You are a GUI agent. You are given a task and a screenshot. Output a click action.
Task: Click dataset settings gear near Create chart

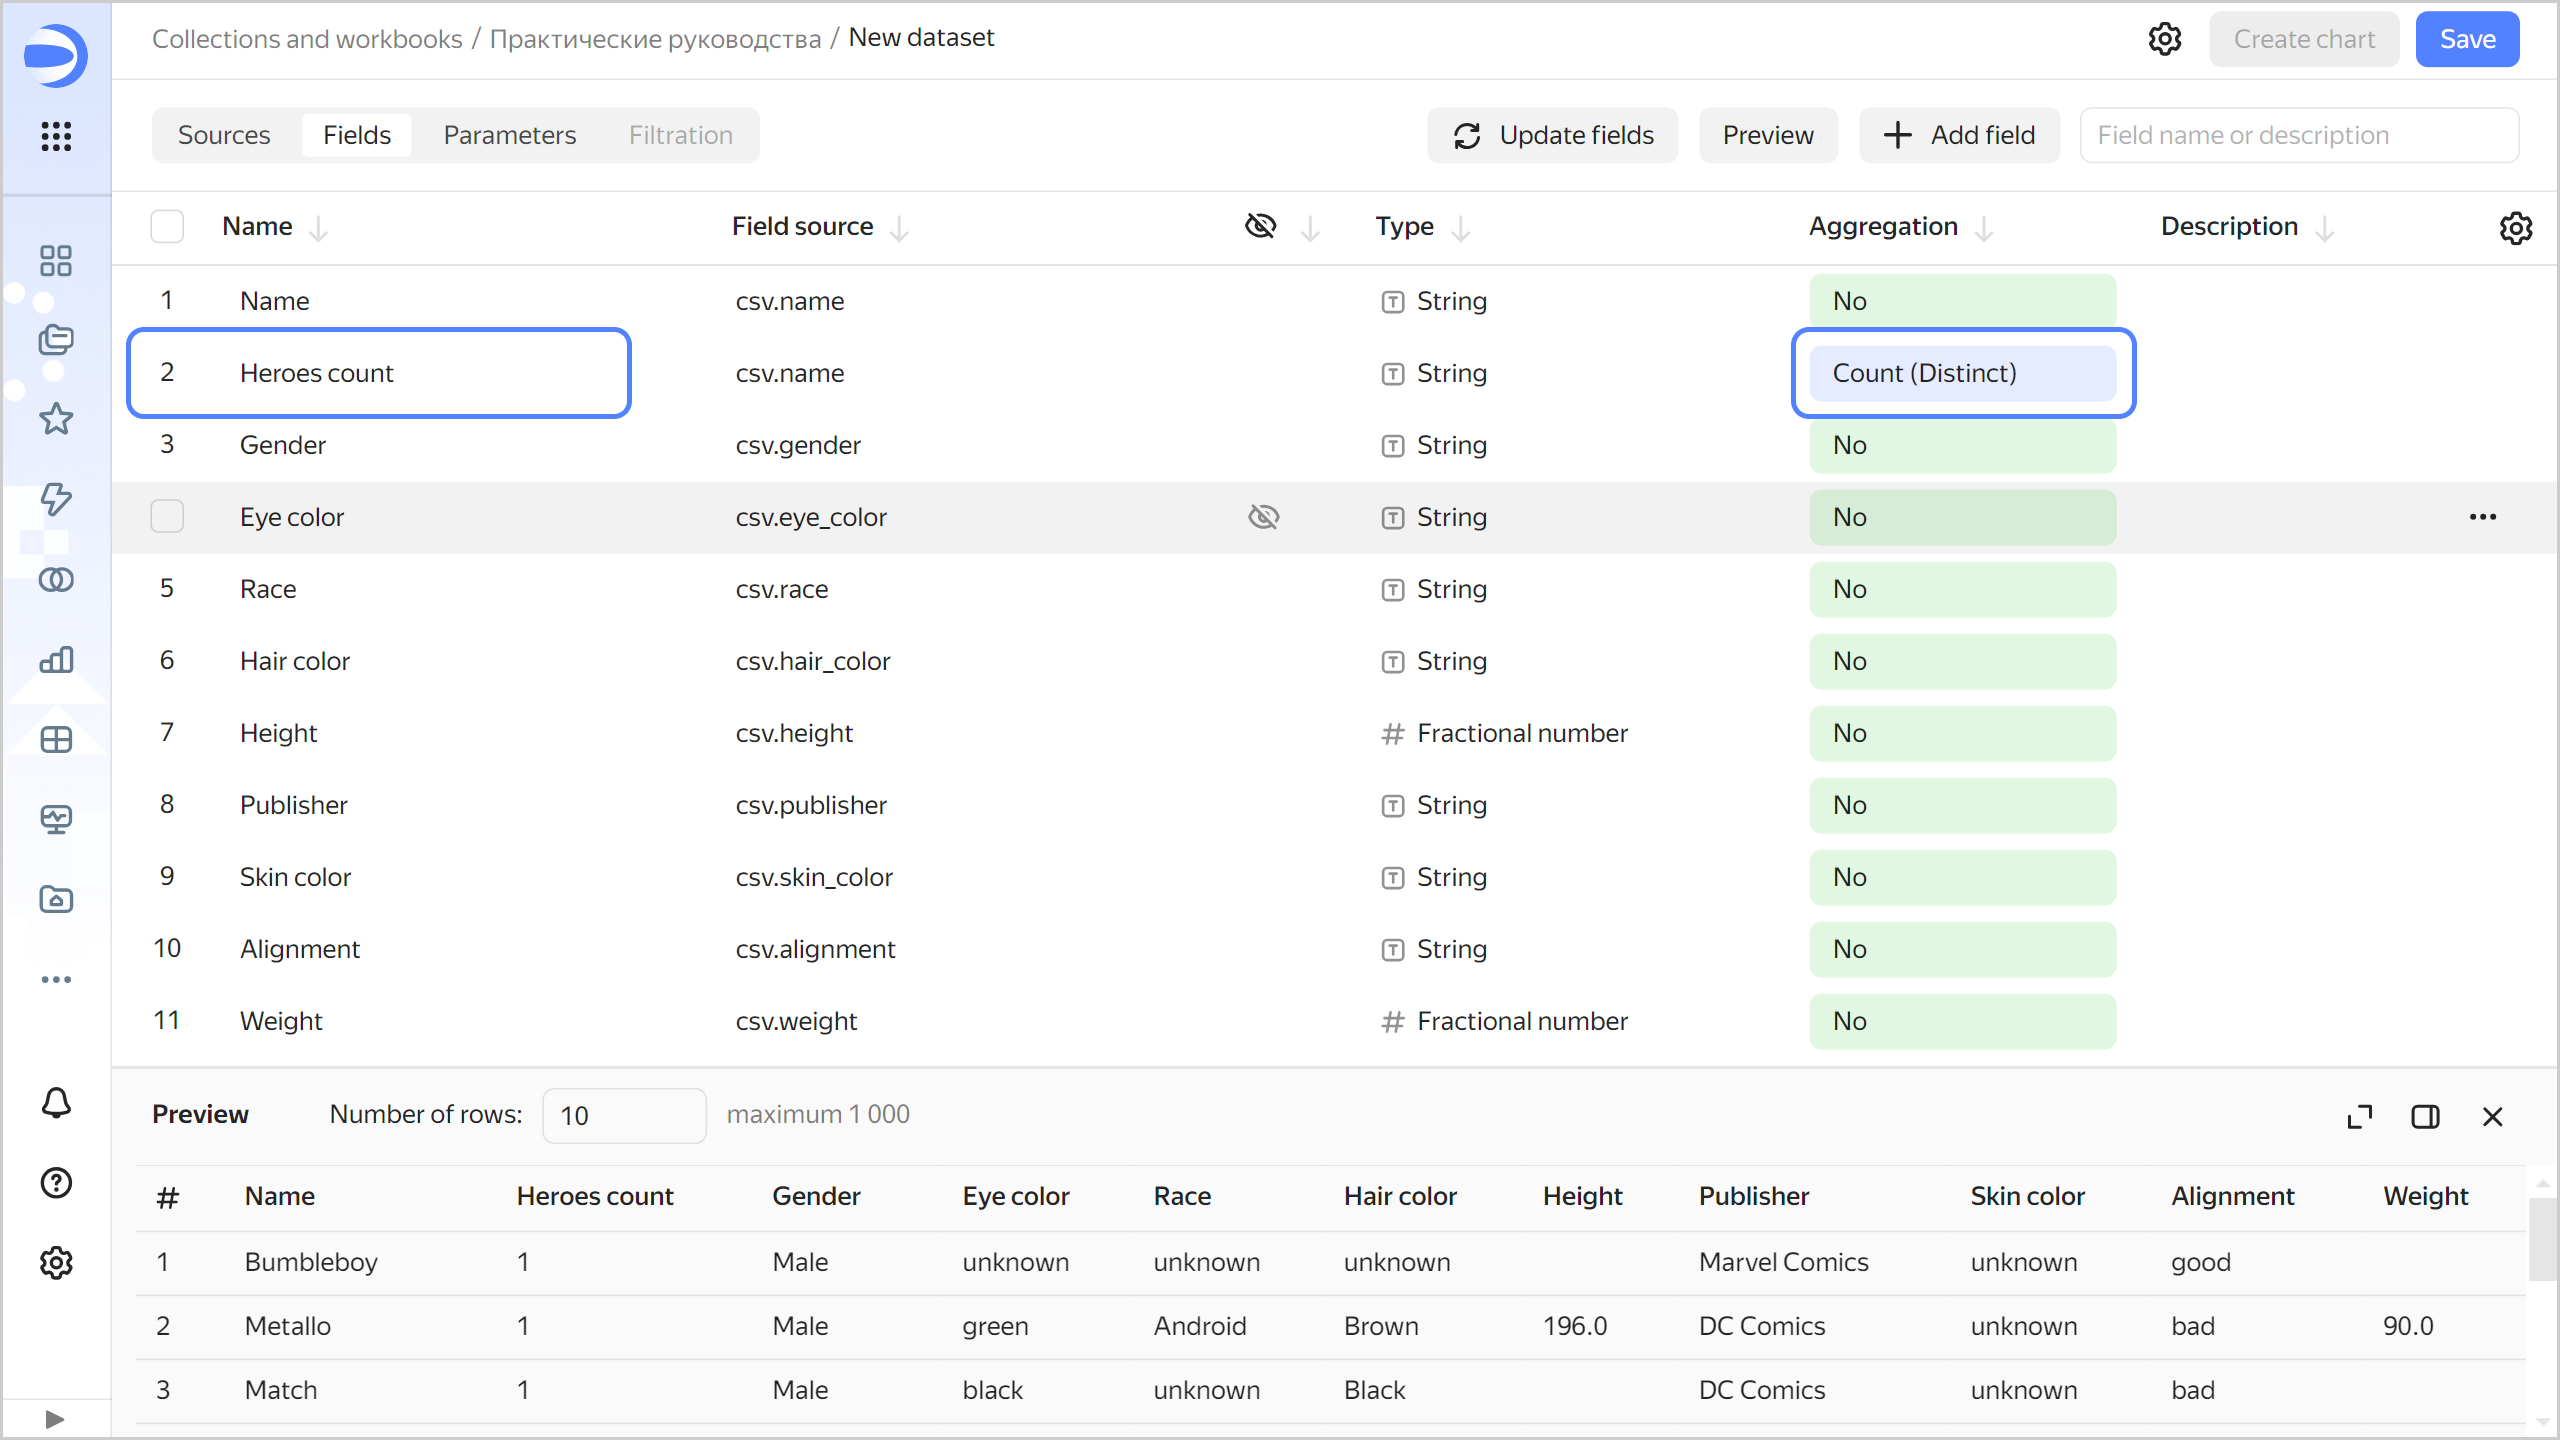(2165, 39)
